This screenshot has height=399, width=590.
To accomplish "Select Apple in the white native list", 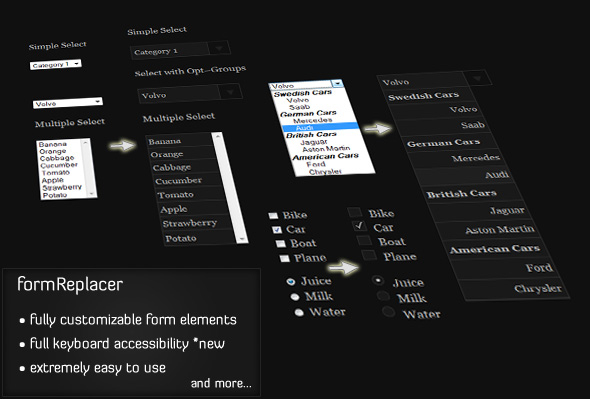I will pyautogui.click(x=53, y=180).
